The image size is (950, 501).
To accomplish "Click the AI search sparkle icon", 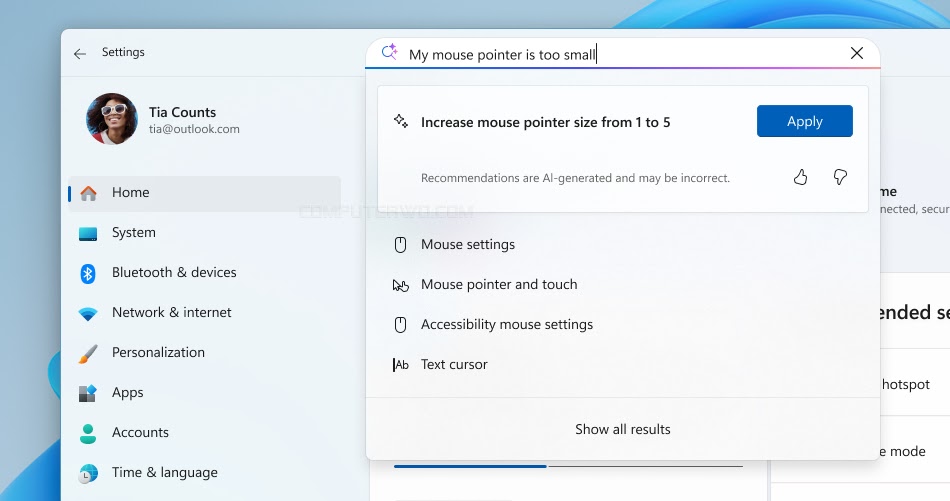I will (390, 53).
